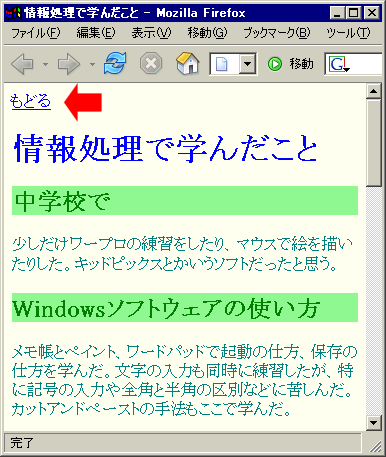The height and width of the screenshot is (457, 386).
Task: Open the 編集(E) menu
Action: (x=96, y=33)
